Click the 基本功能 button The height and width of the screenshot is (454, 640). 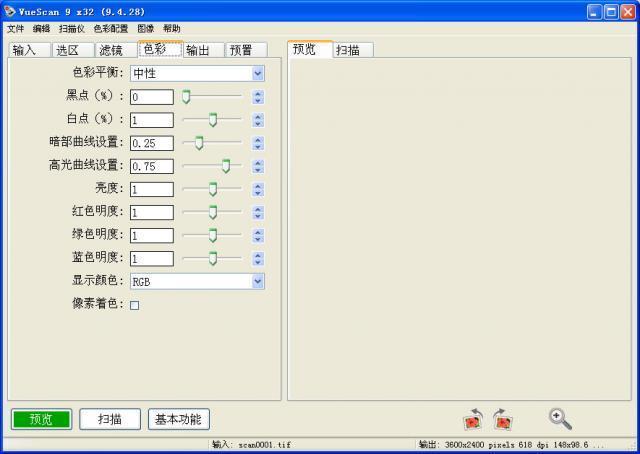178,419
